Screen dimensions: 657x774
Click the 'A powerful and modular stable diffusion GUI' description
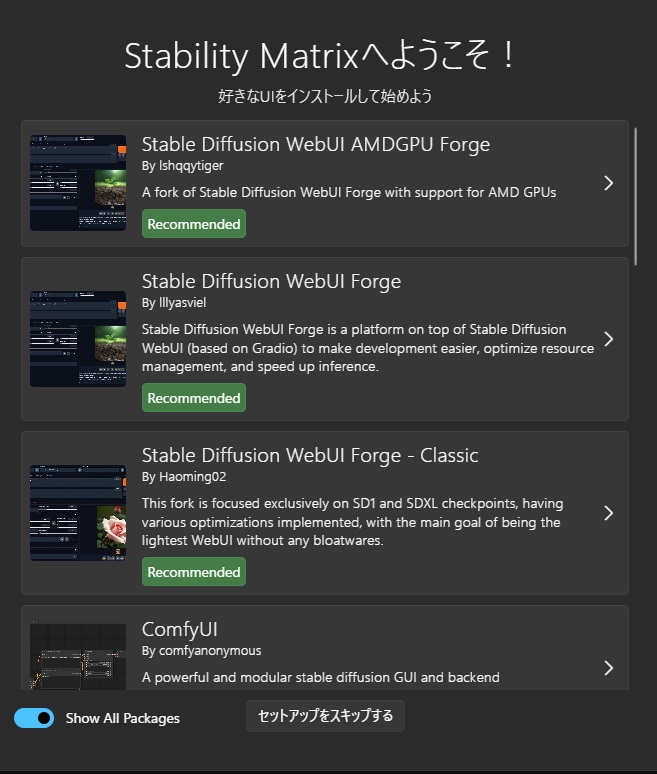click(321, 677)
